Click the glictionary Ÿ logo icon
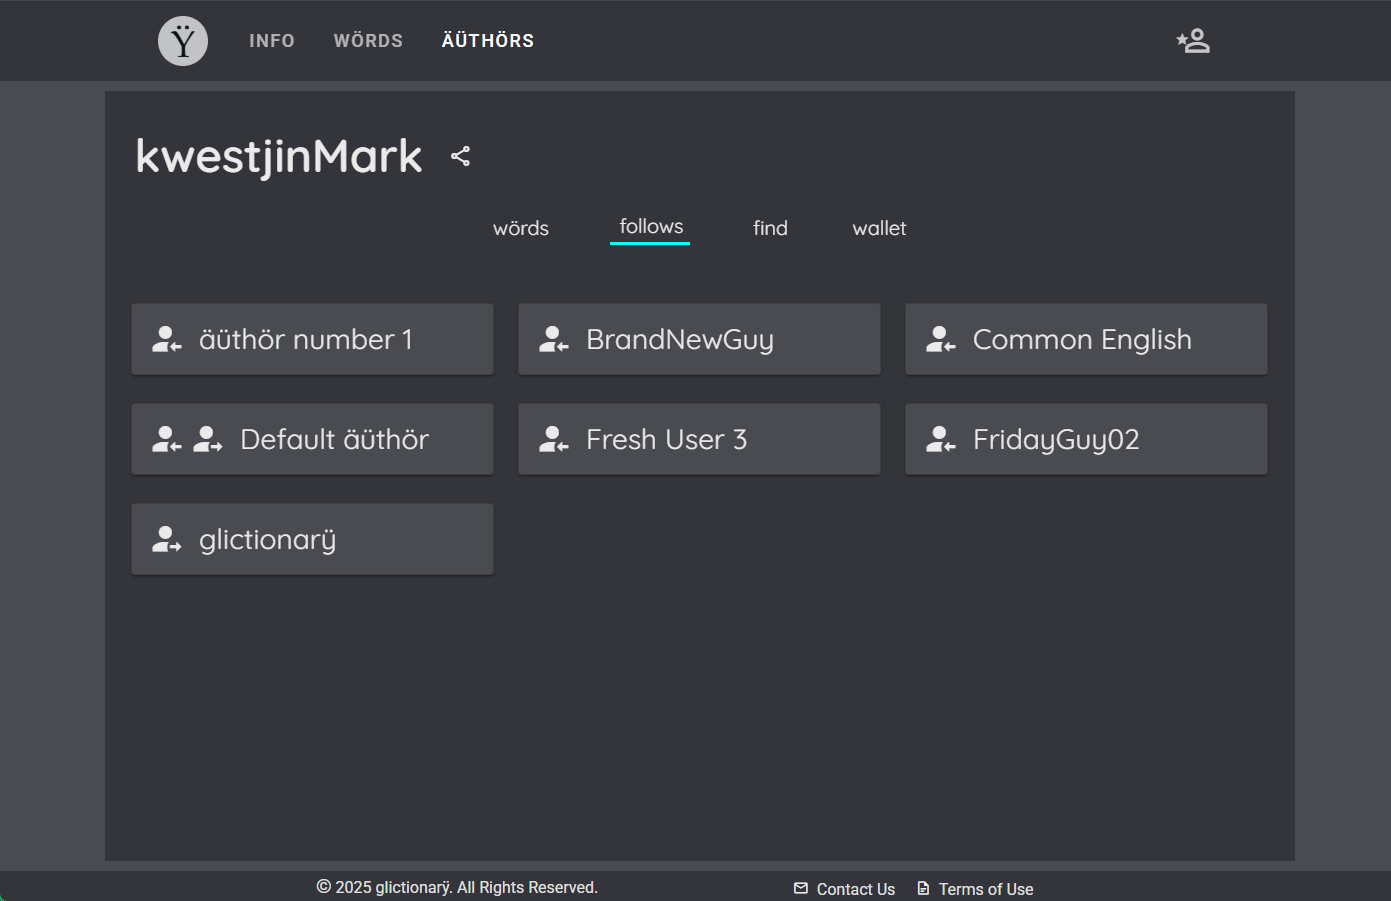Image resolution: width=1391 pixels, height=901 pixels. 183,41
